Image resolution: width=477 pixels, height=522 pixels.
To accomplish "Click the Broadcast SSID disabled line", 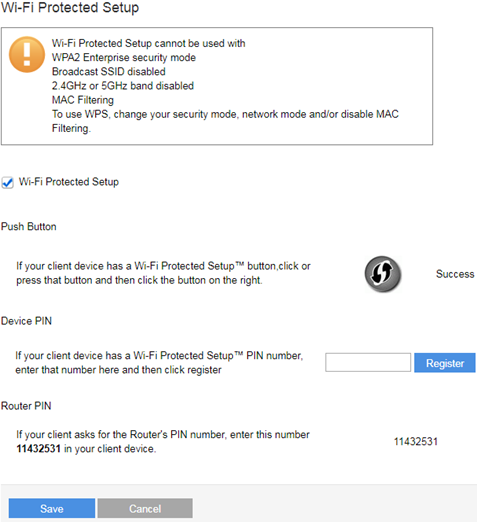I will (109, 72).
